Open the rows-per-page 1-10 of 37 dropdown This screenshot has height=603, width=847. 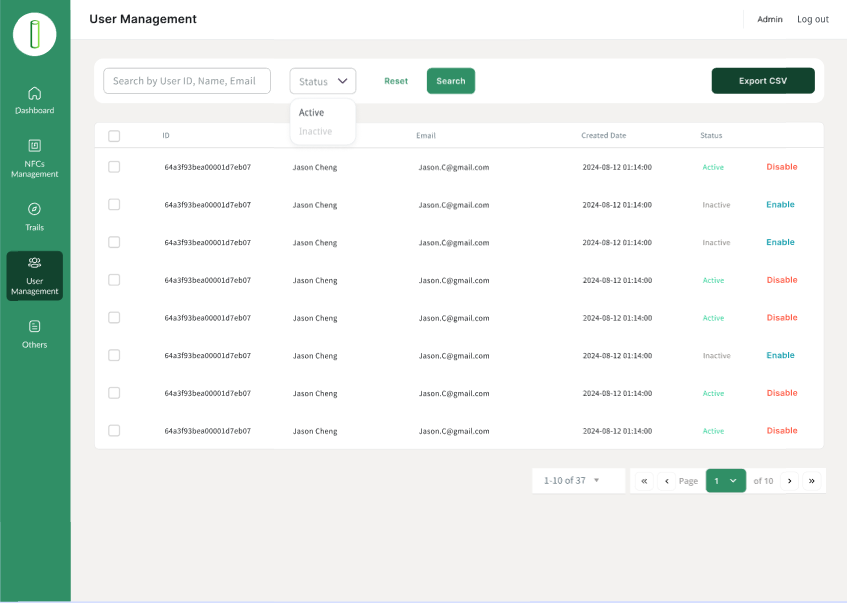point(578,481)
